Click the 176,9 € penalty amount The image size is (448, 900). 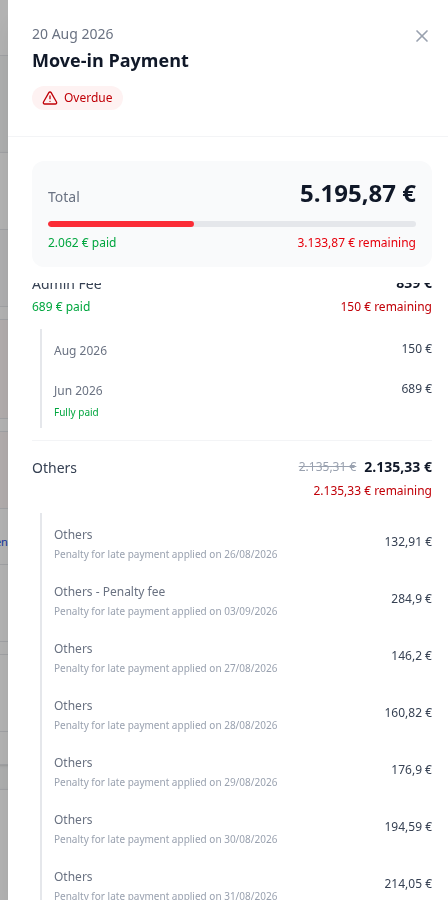point(412,770)
